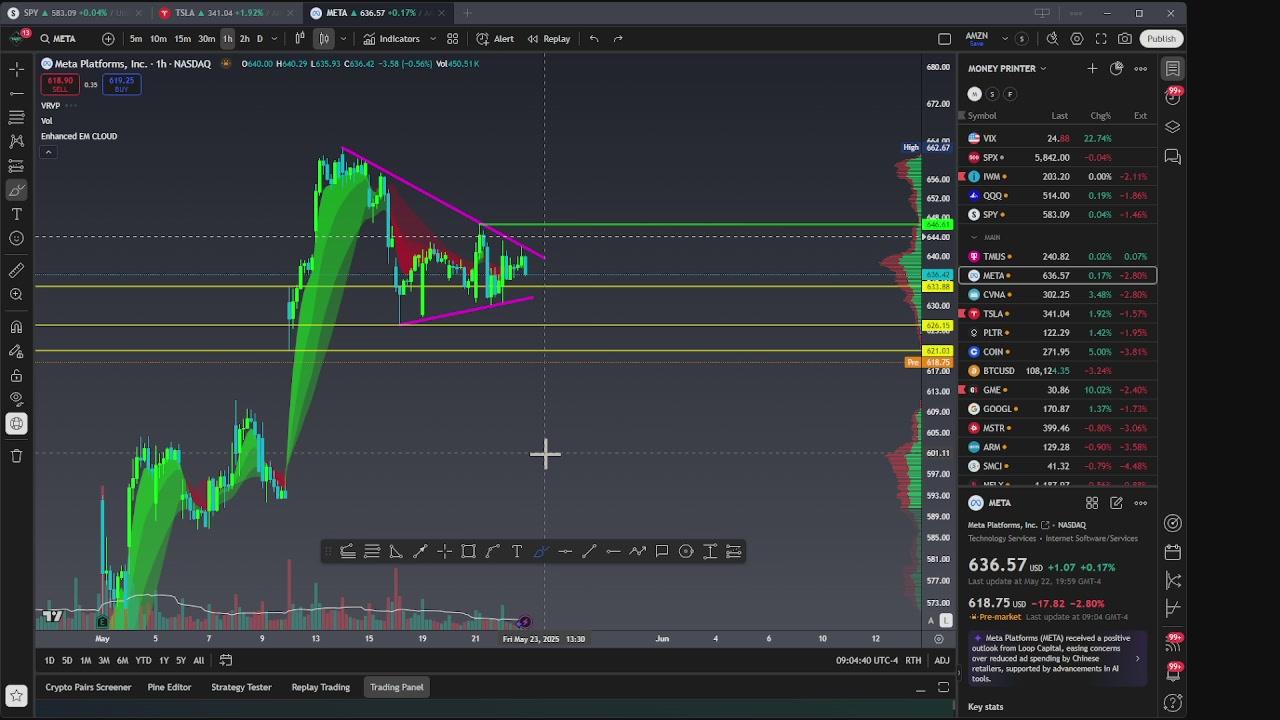Image resolution: width=1280 pixels, height=720 pixels.
Task: Expand the AMZN layout dropdown arrow
Action: click(x=1004, y=39)
